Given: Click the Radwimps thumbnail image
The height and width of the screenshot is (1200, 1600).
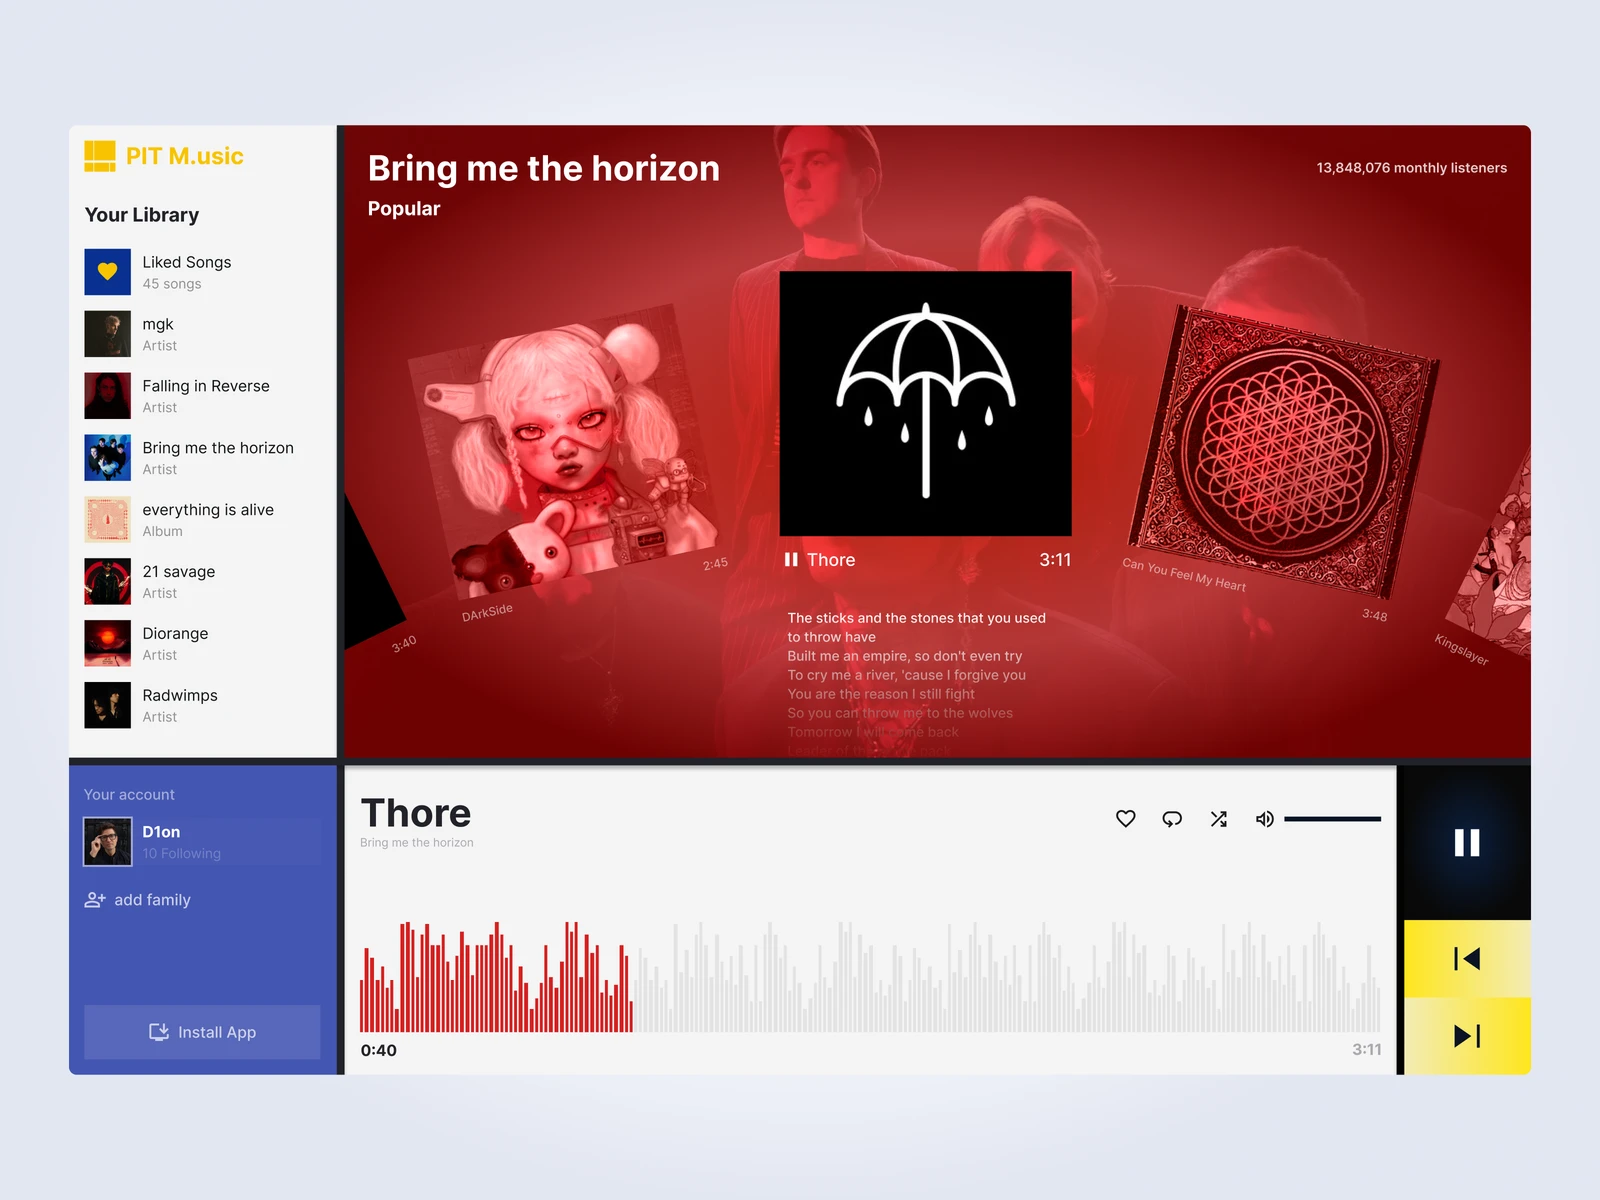Looking at the screenshot, I should (x=108, y=706).
